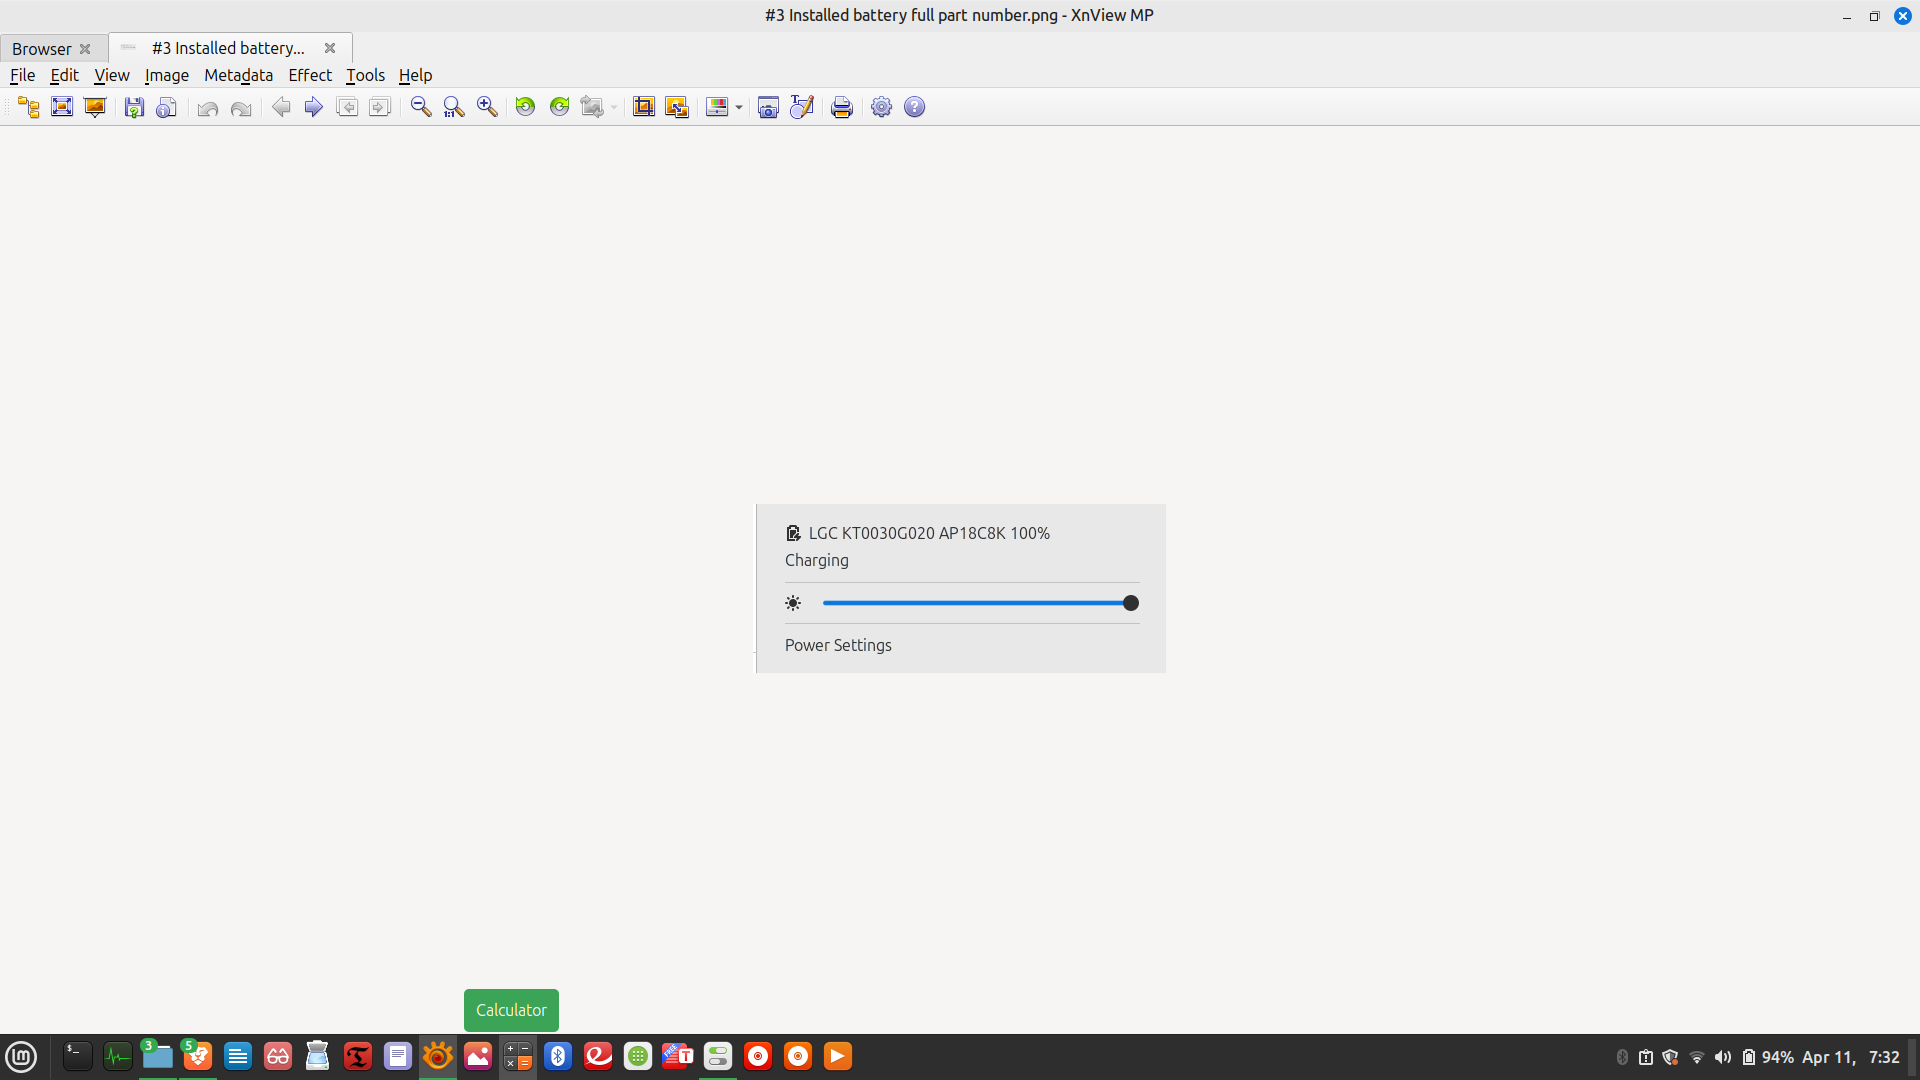This screenshot has width=1920, height=1080.
Task: Open the folder browser toolbar icon
Action: [29, 107]
